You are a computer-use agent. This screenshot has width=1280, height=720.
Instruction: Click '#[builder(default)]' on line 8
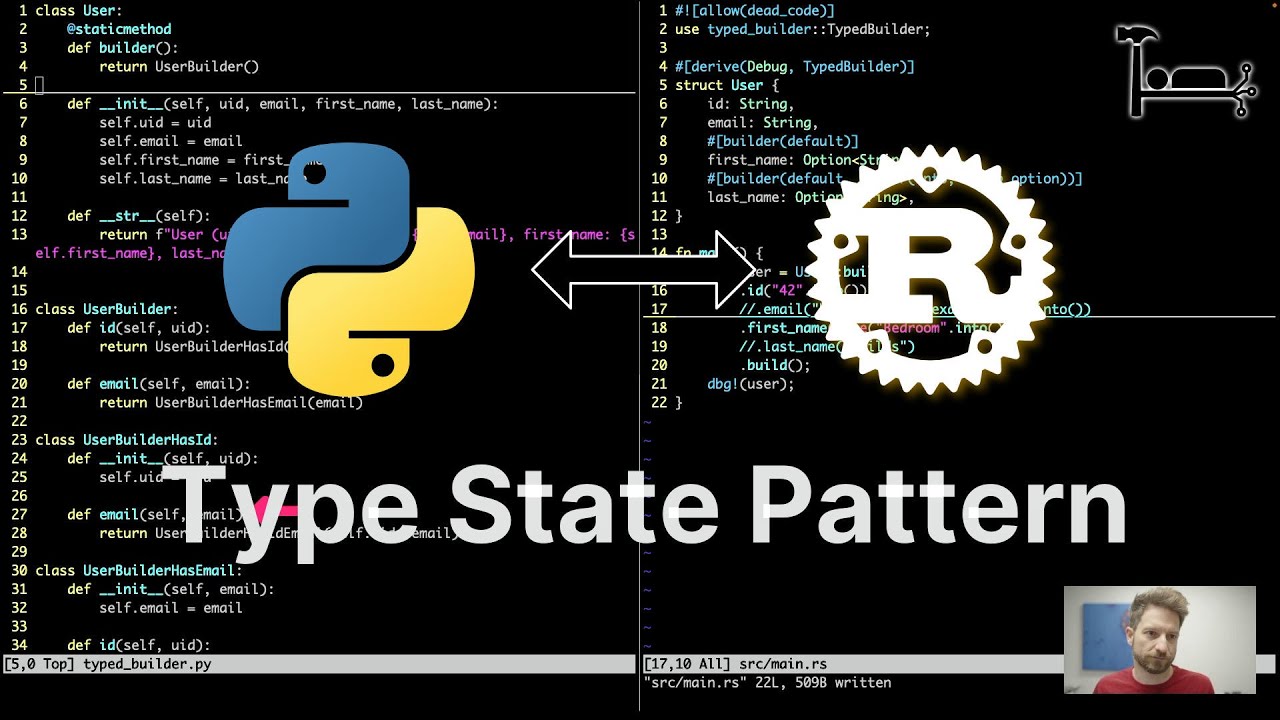pos(783,141)
